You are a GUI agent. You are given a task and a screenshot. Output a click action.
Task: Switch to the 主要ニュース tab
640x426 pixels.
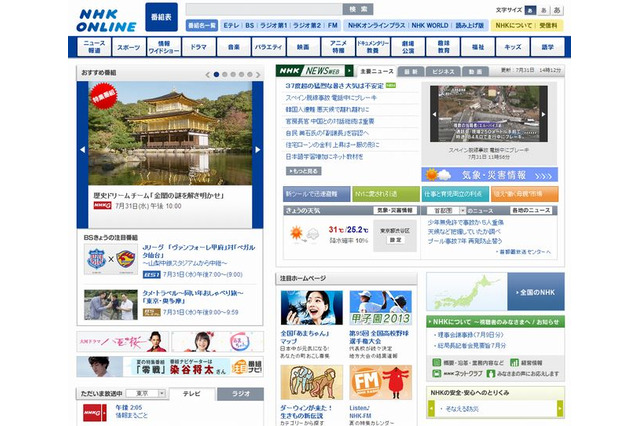(377, 71)
